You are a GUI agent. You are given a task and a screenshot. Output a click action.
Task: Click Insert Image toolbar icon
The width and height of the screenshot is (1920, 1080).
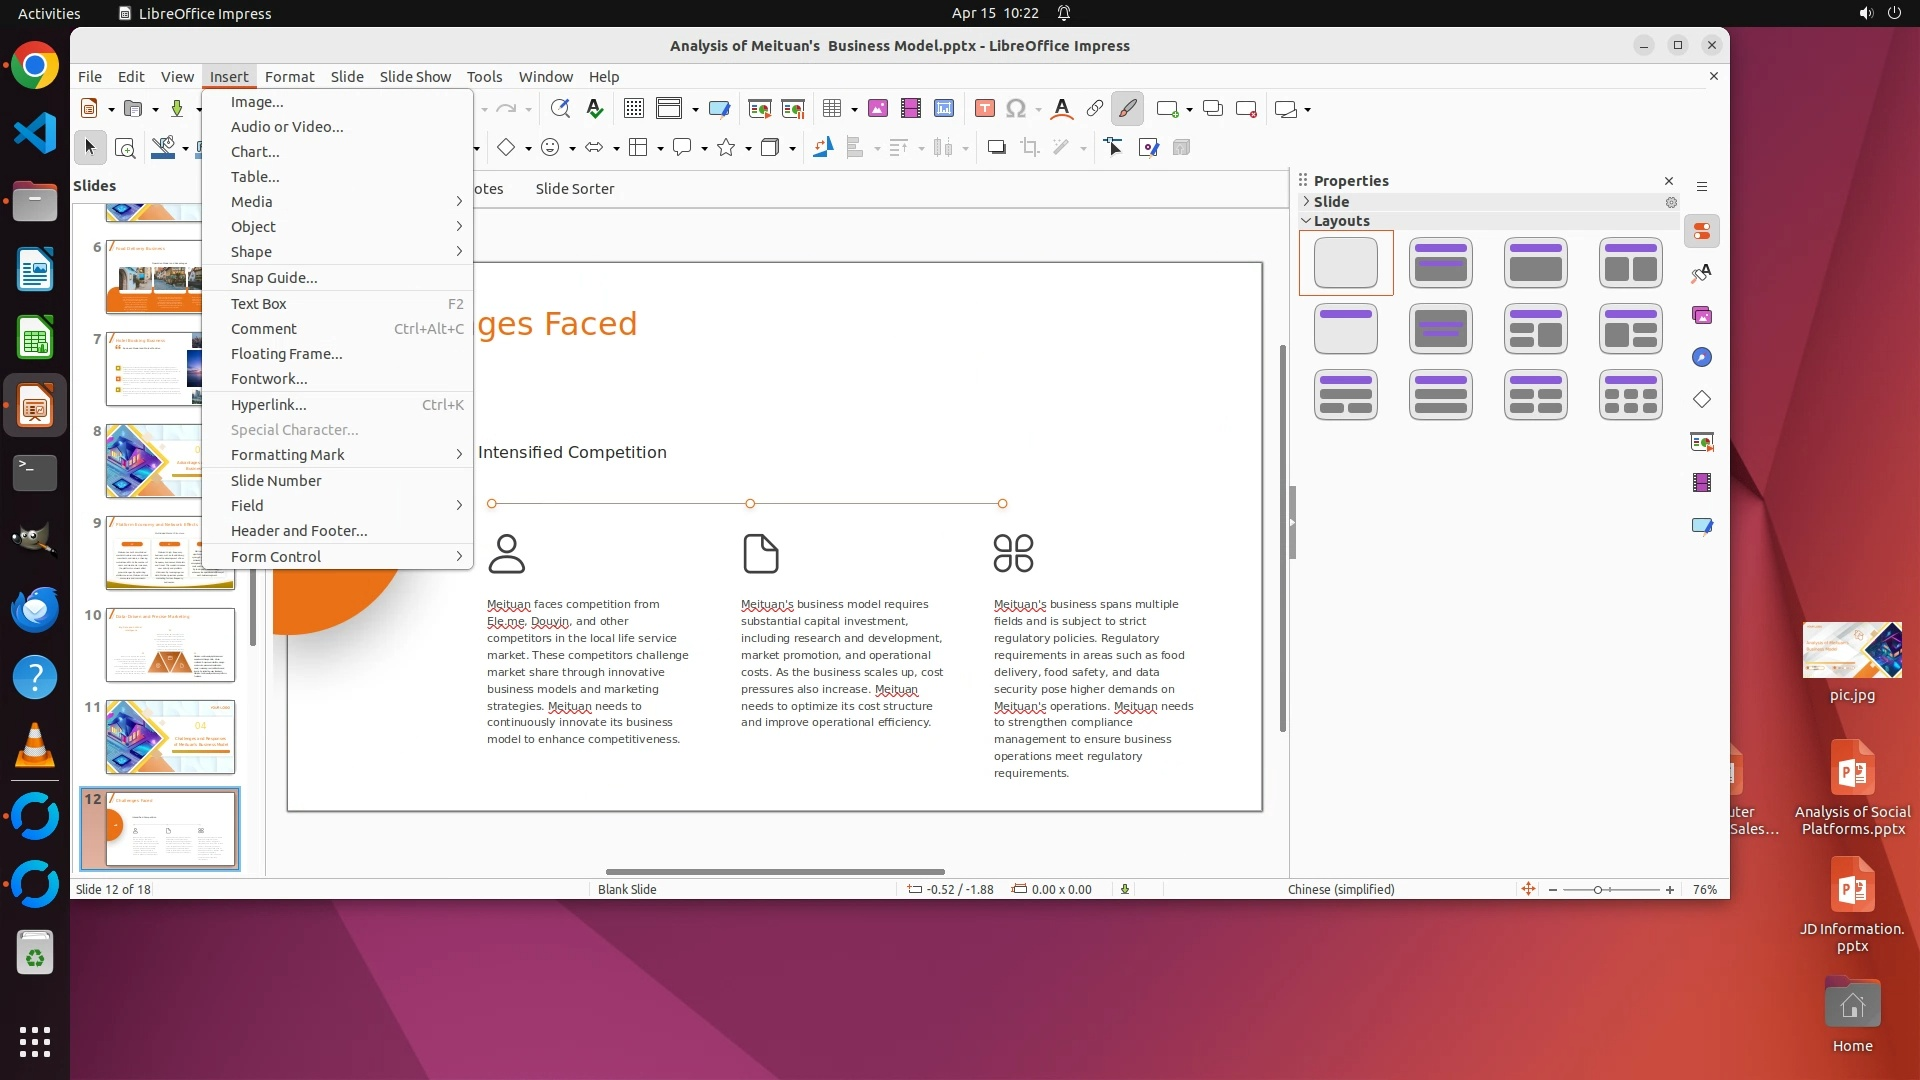pyautogui.click(x=878, y=109)
